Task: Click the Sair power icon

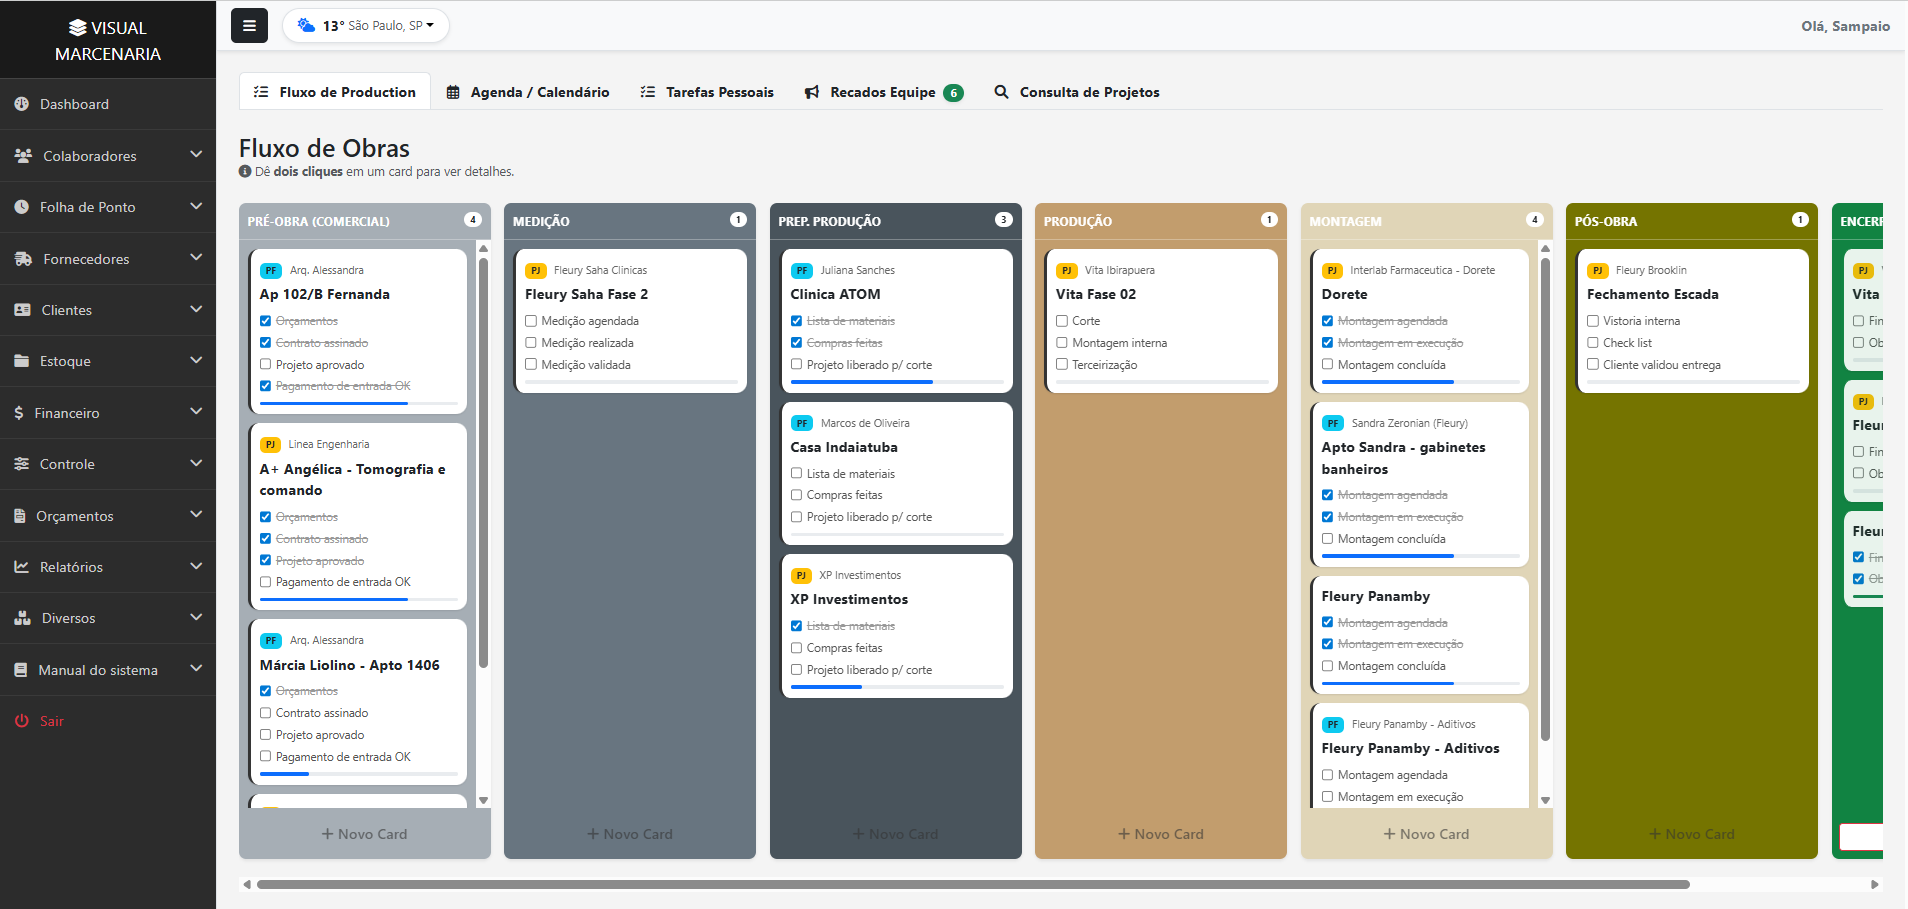Action: tap(22, 721)
